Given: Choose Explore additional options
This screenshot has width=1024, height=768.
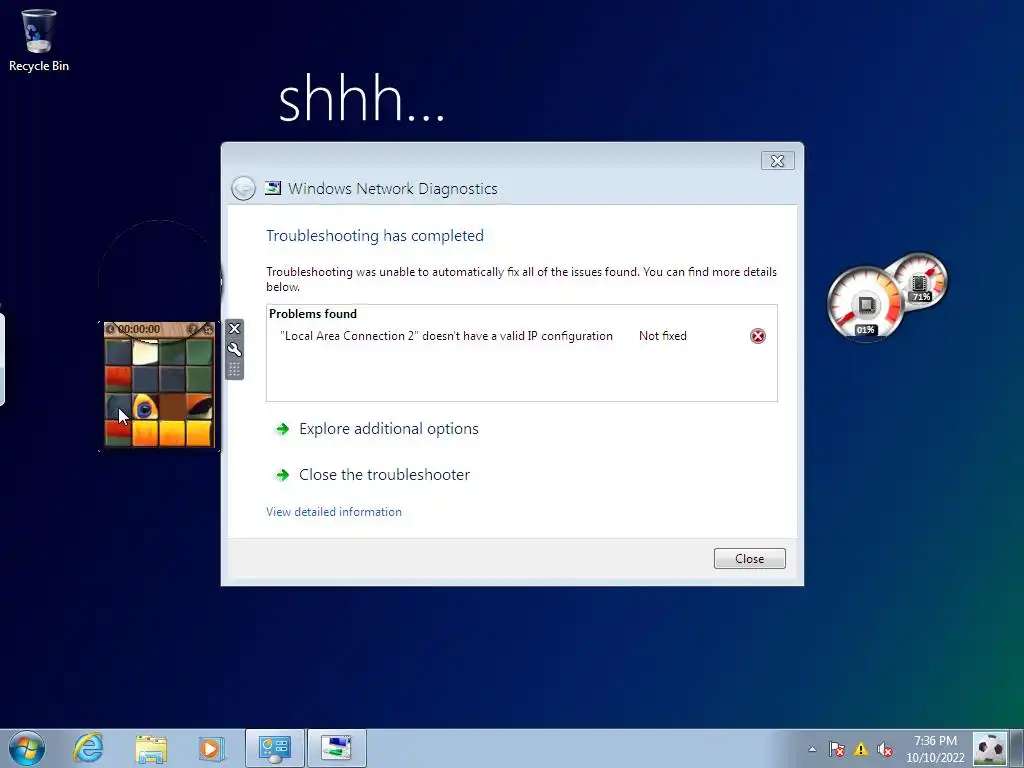Looking at the screenshot, I should pos(389,429).
